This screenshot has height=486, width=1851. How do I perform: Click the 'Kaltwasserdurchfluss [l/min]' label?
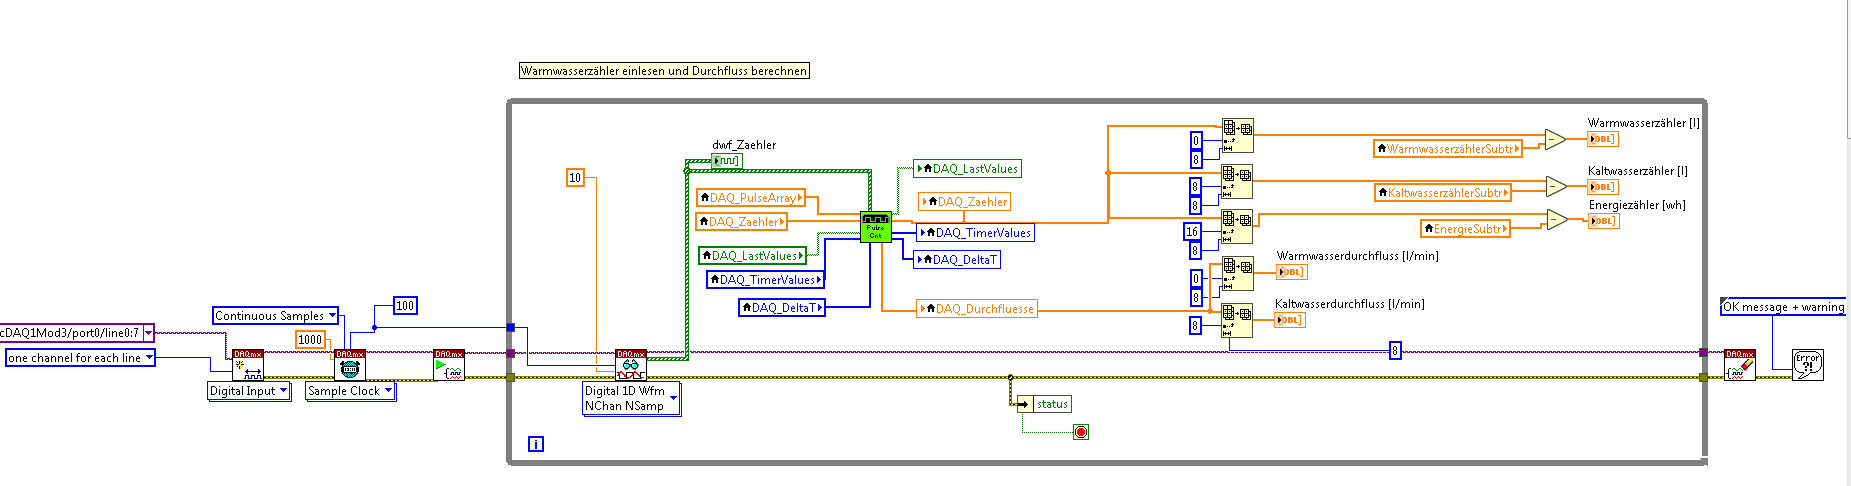(x=1349, y=304)
